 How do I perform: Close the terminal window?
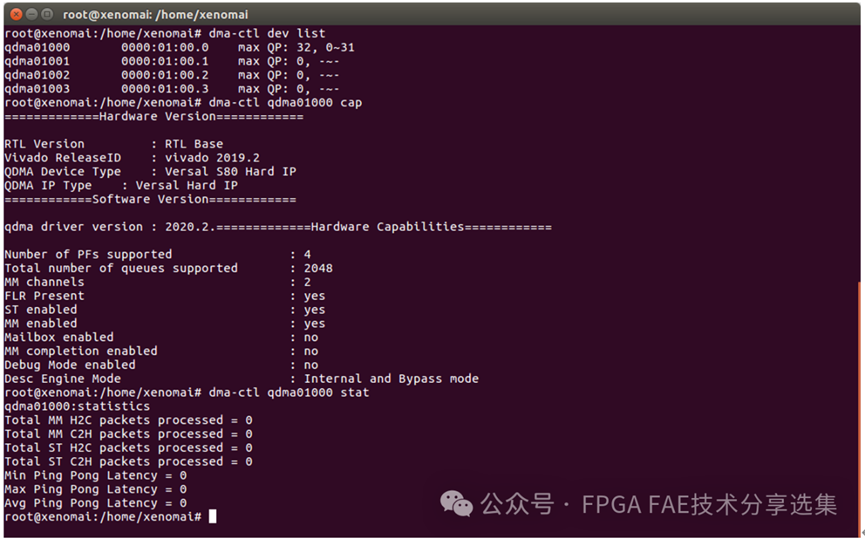pyautogui.click(x=13, y=14)
